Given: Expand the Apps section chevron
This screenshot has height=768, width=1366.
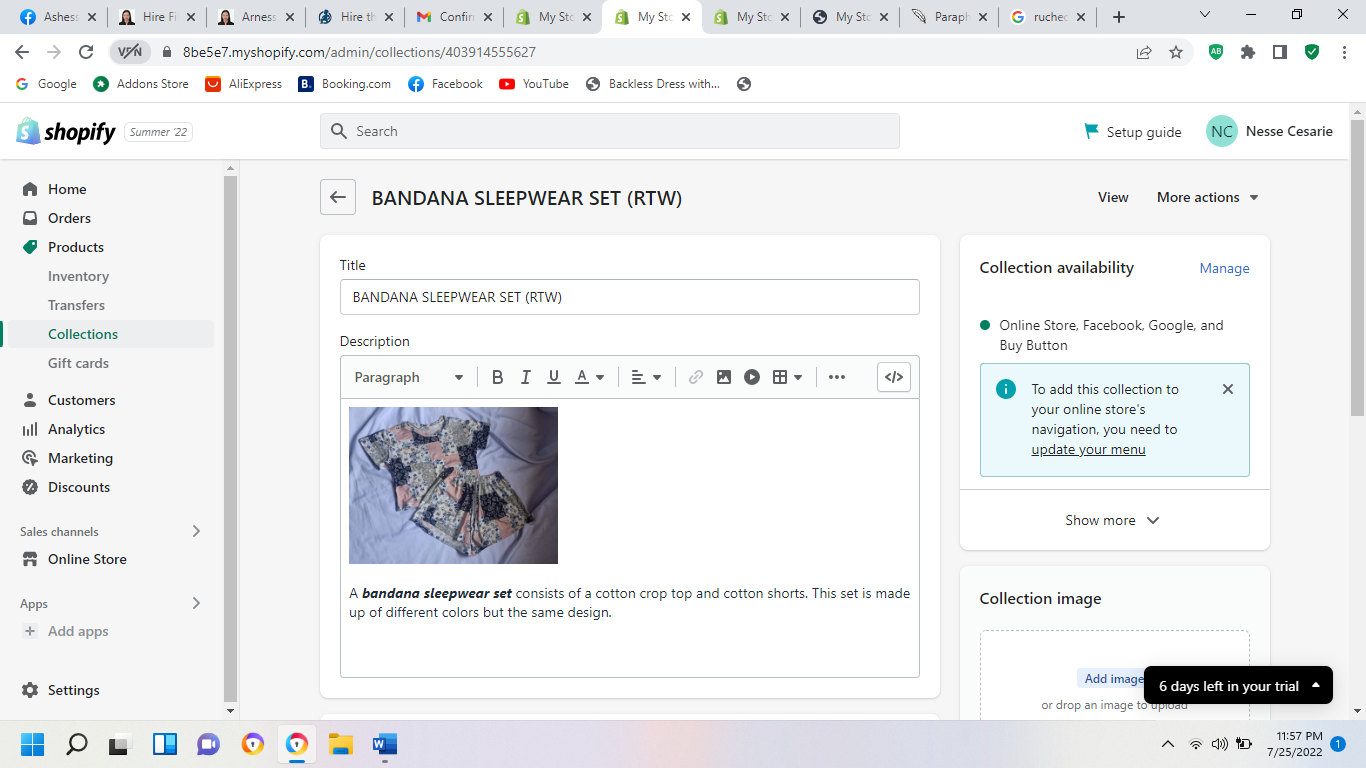Looking at the screenshot, I should click(x=196, y=603).
